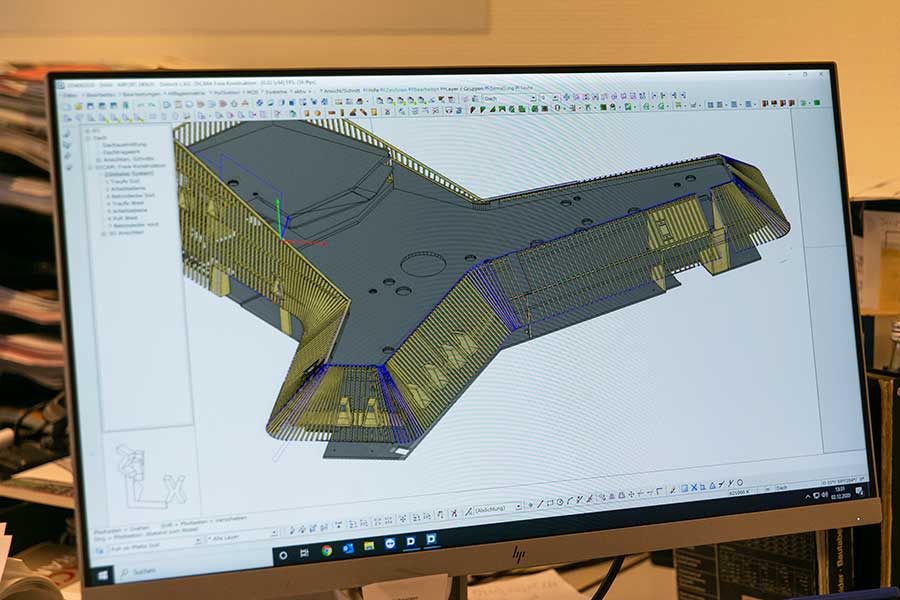Open the Bearbeitungen menu

pos(142,94)
